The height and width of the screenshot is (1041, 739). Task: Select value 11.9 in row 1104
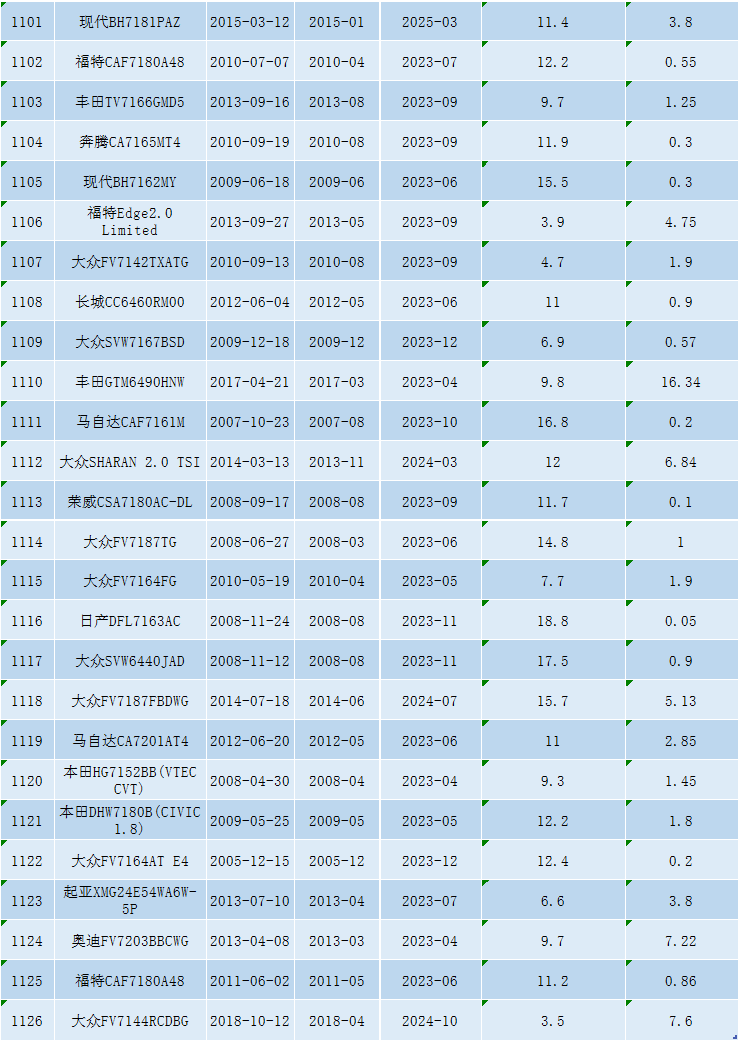553,141
